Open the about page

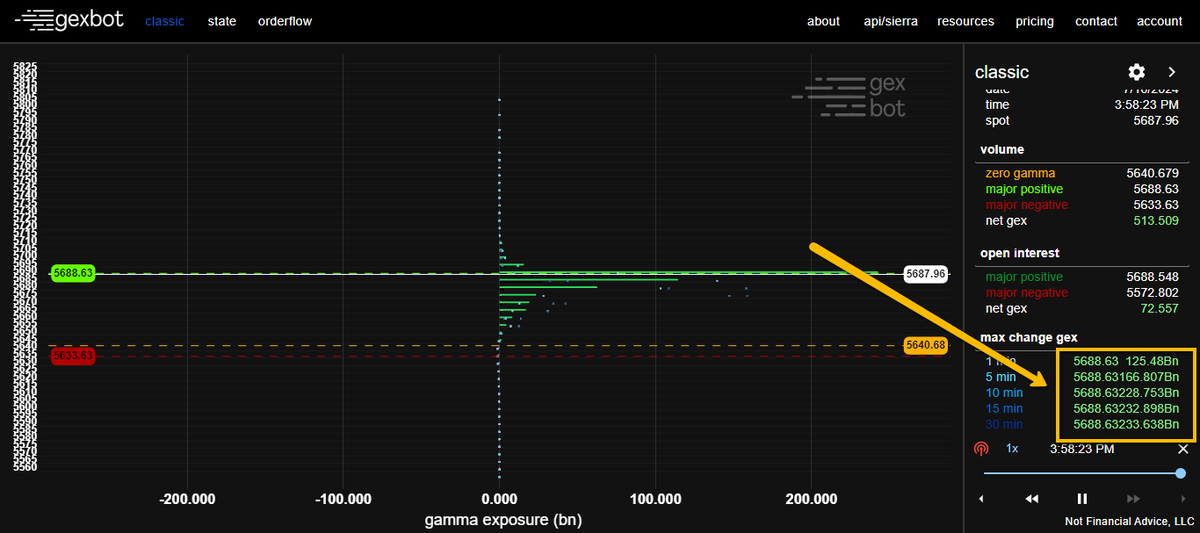tap(823, 21)
